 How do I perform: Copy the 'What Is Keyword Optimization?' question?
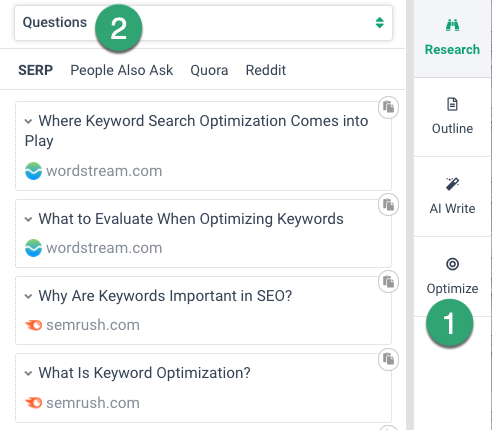pos(388,359)
